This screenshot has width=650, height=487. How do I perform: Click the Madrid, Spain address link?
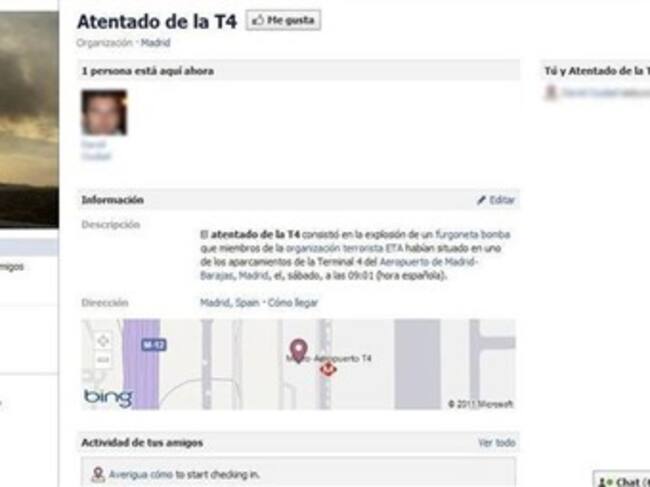[x=230, y=303]
